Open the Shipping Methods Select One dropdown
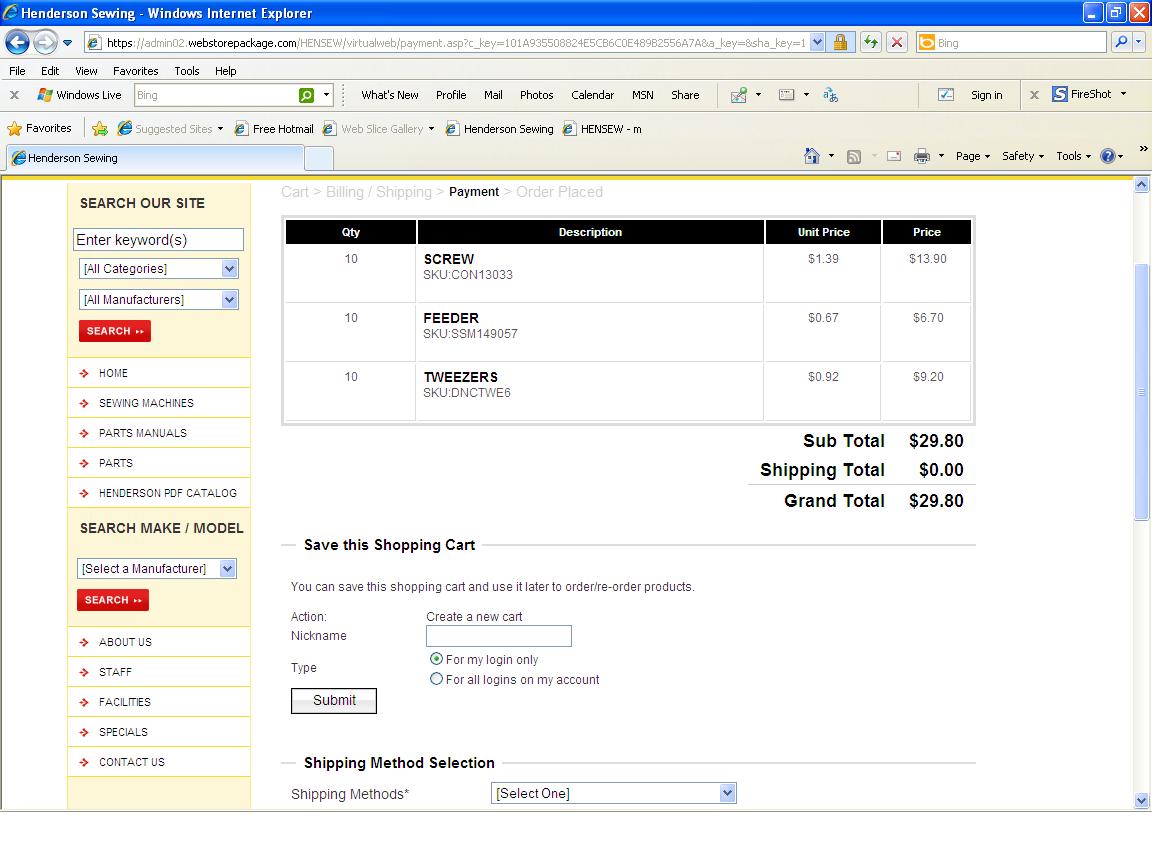The height and width of the screenshot is (864, 1152). 613,793
